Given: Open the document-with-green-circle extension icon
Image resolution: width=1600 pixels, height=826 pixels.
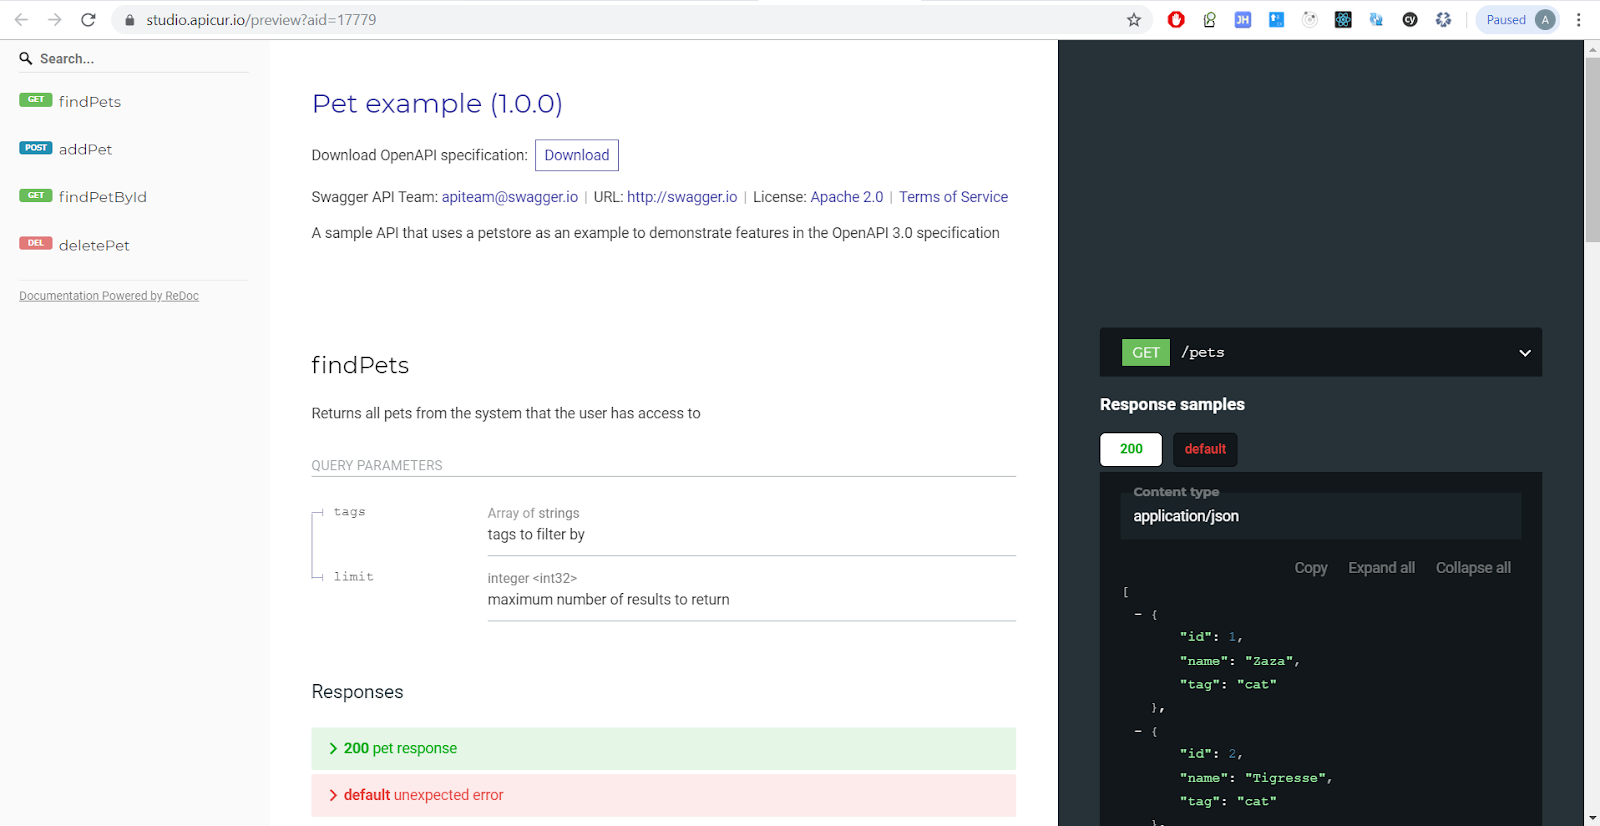Looking at the screenshot, I should click(x=1210, y=20).
